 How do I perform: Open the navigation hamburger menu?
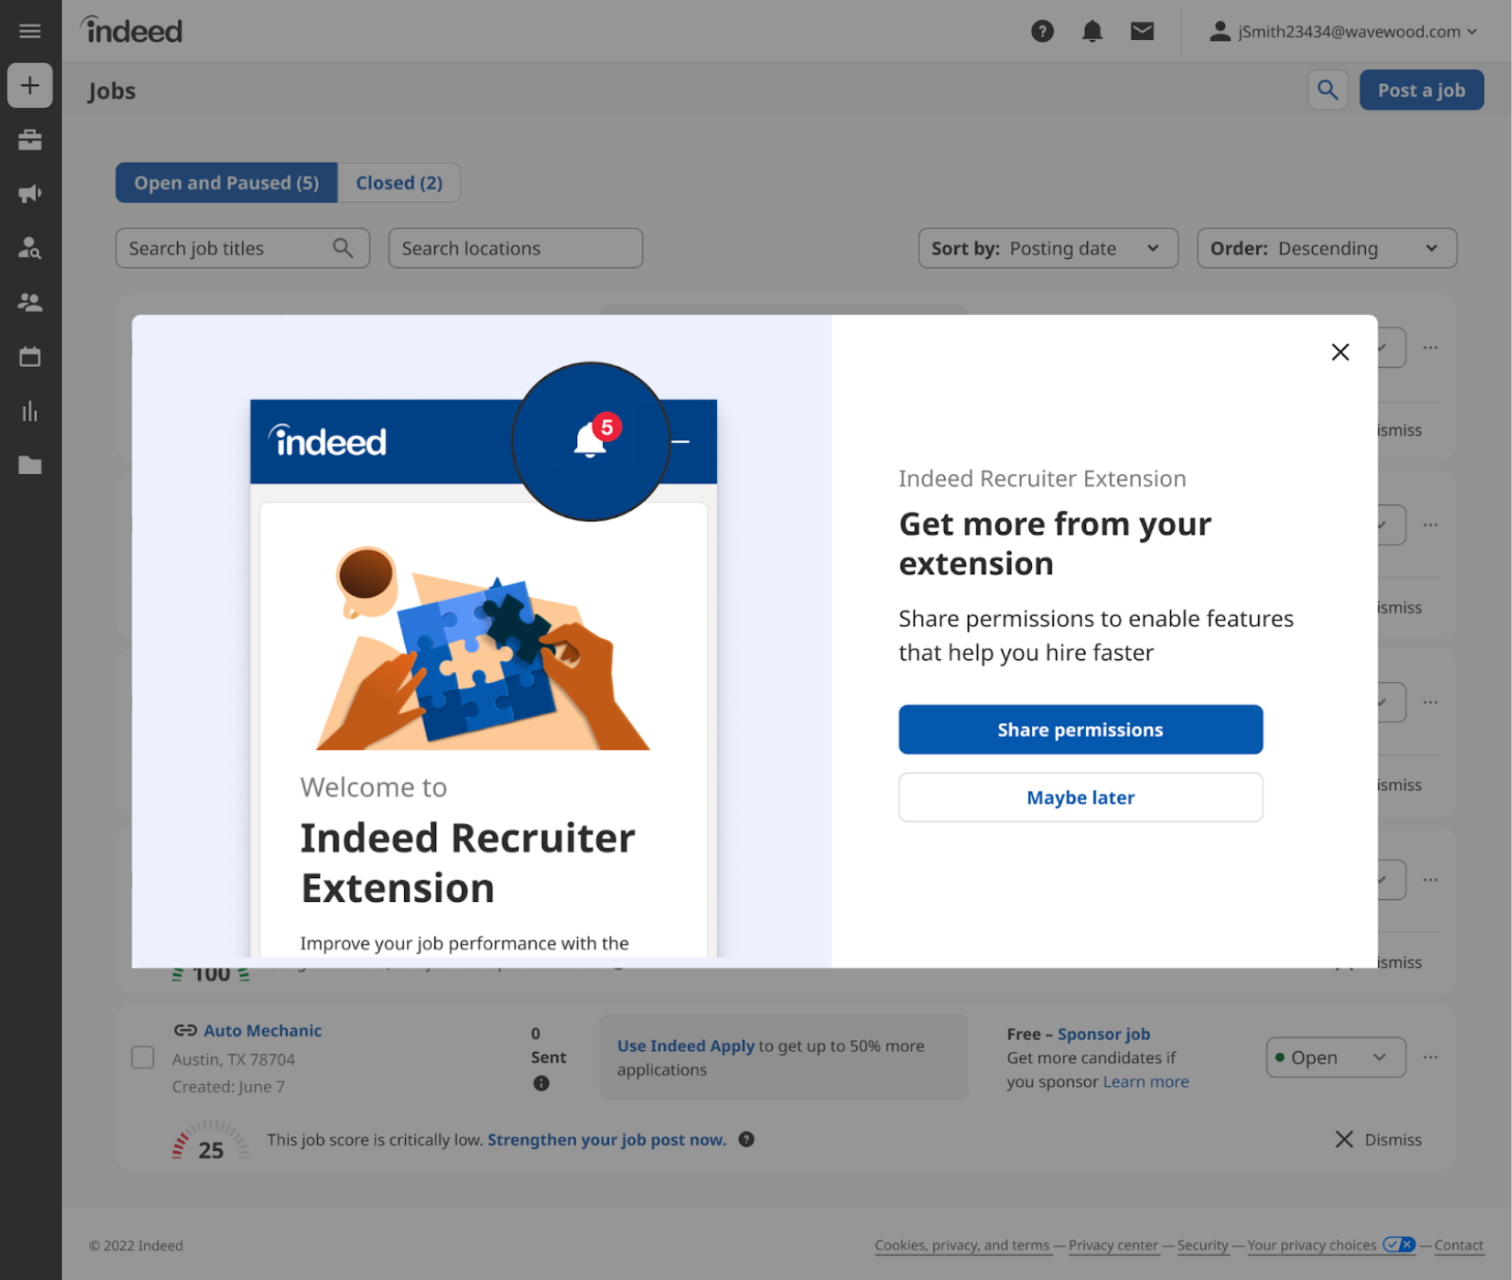29,30
